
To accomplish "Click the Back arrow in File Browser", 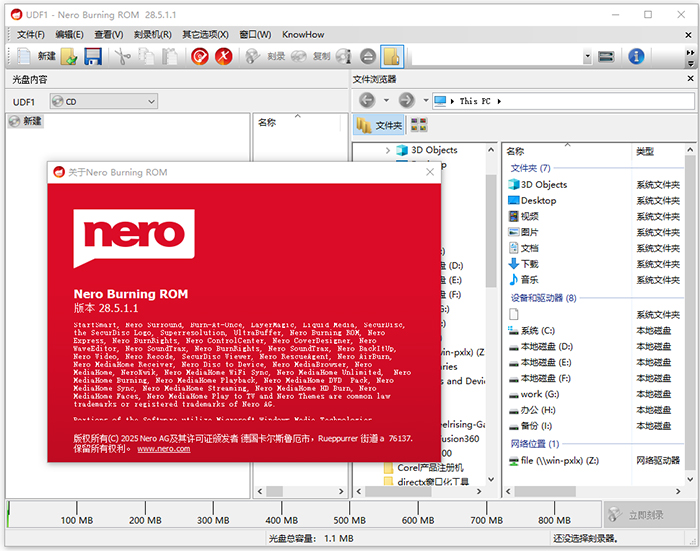I will [x=367, y=100].
